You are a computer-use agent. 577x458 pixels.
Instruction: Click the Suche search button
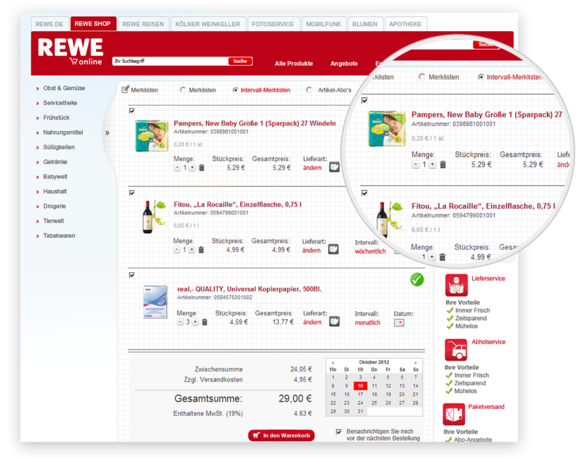[240, 61]
